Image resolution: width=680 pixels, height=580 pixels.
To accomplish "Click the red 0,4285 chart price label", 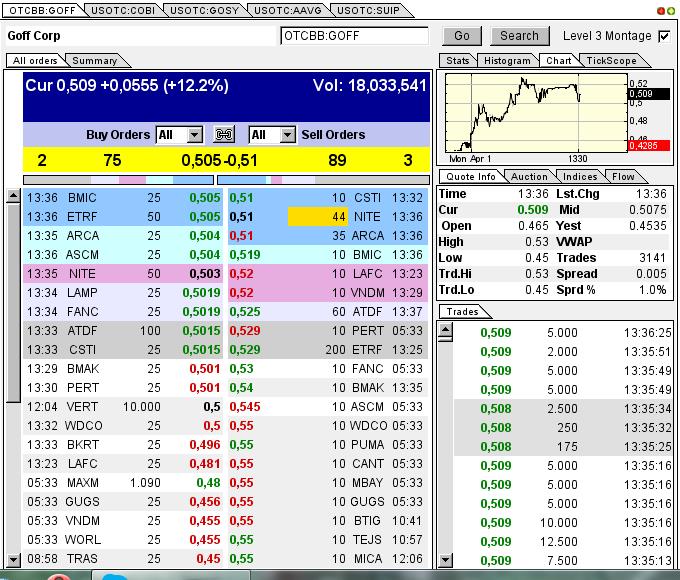I will click(x=649, y=146).
